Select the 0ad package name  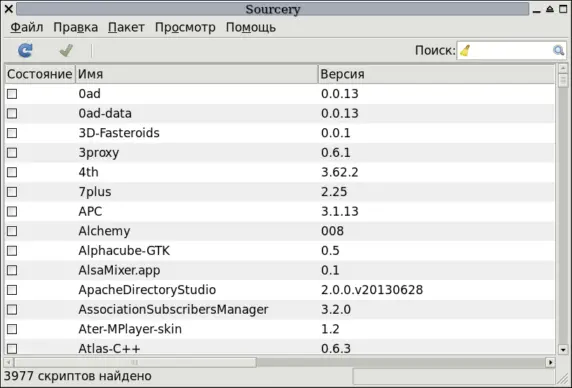pos(89,94)
